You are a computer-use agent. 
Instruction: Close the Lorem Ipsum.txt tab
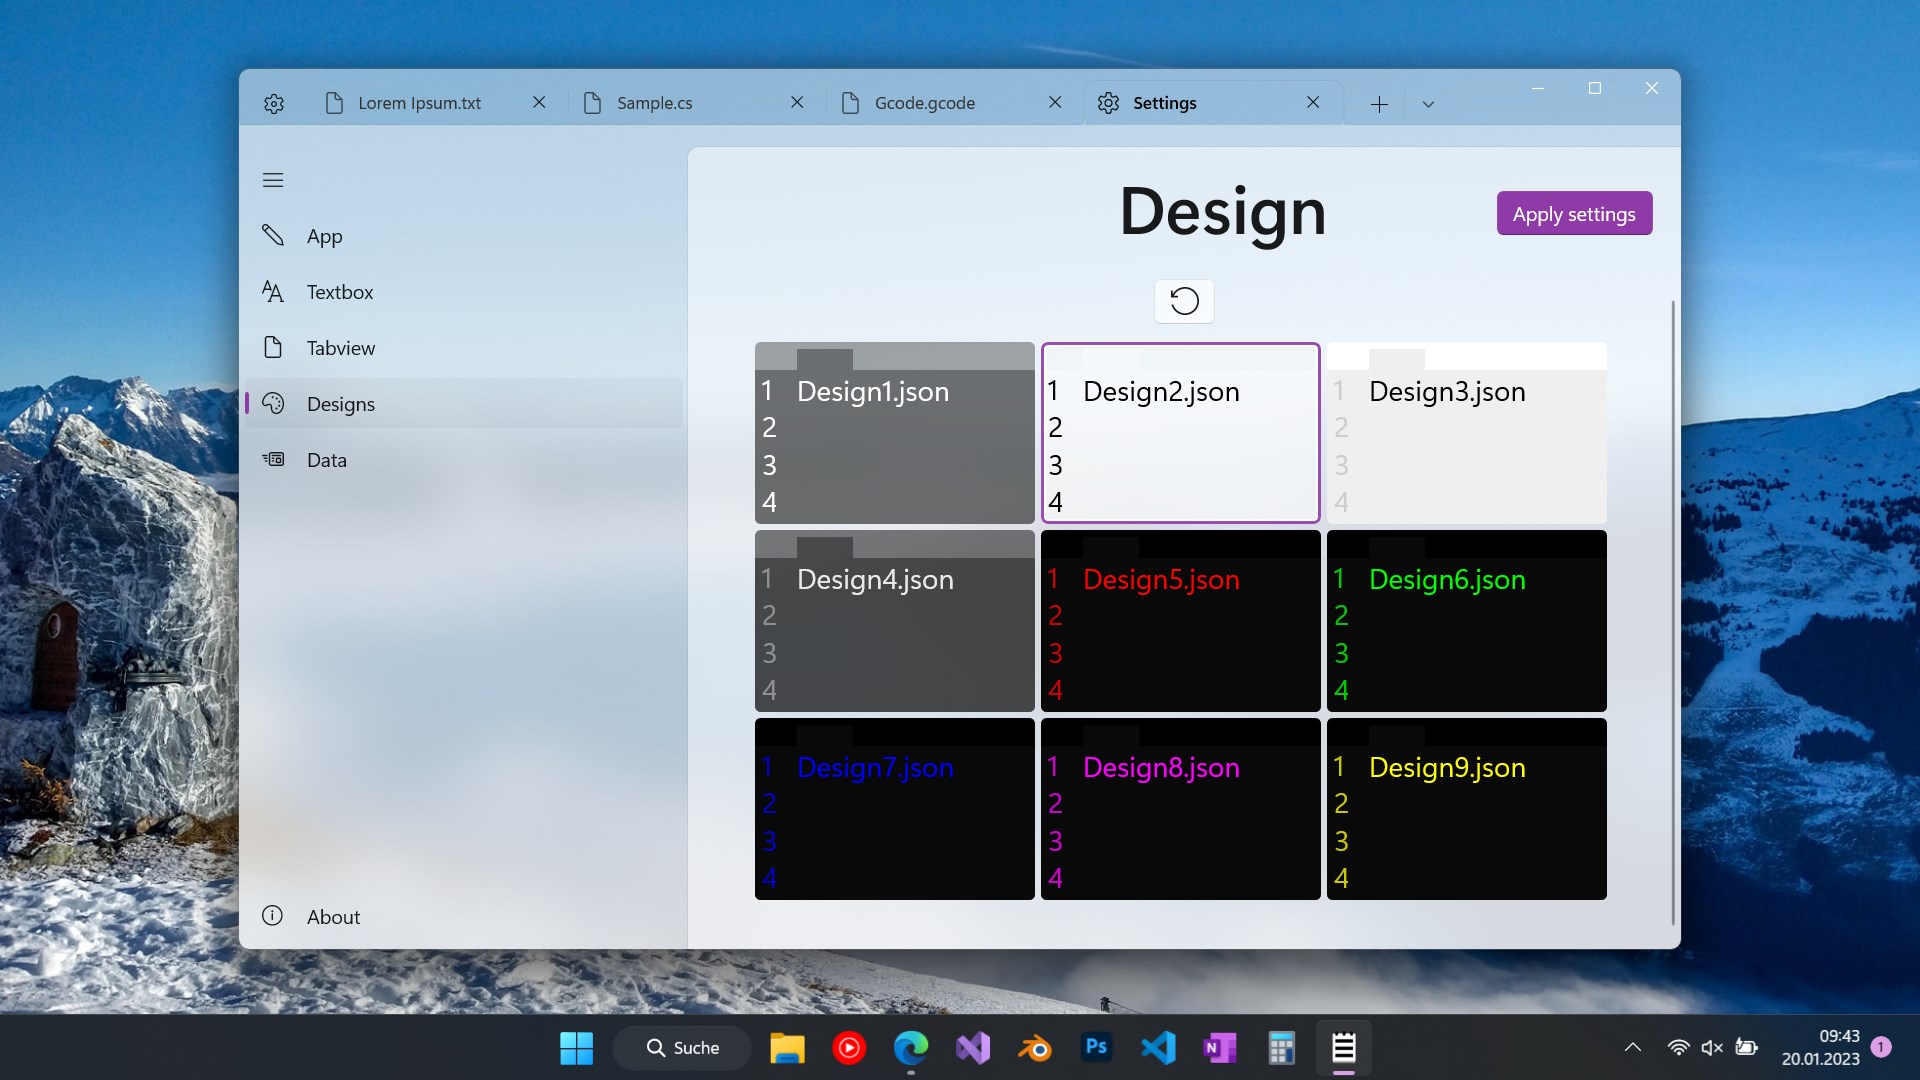click(x=539, y=102)
